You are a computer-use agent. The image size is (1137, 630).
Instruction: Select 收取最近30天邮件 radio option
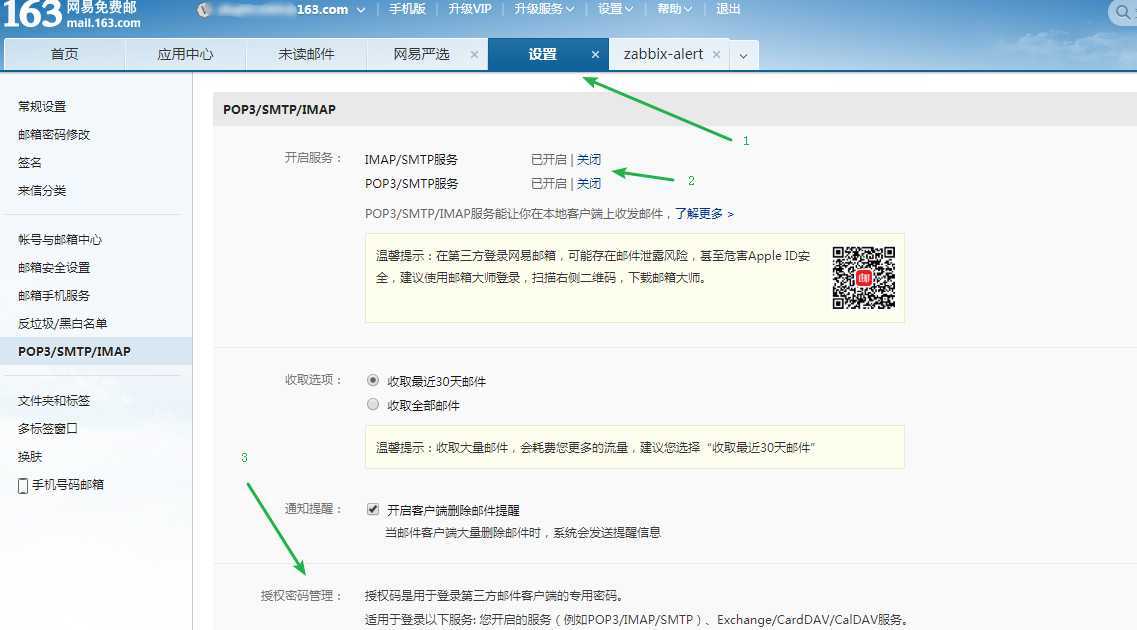[x=373, y=380]
